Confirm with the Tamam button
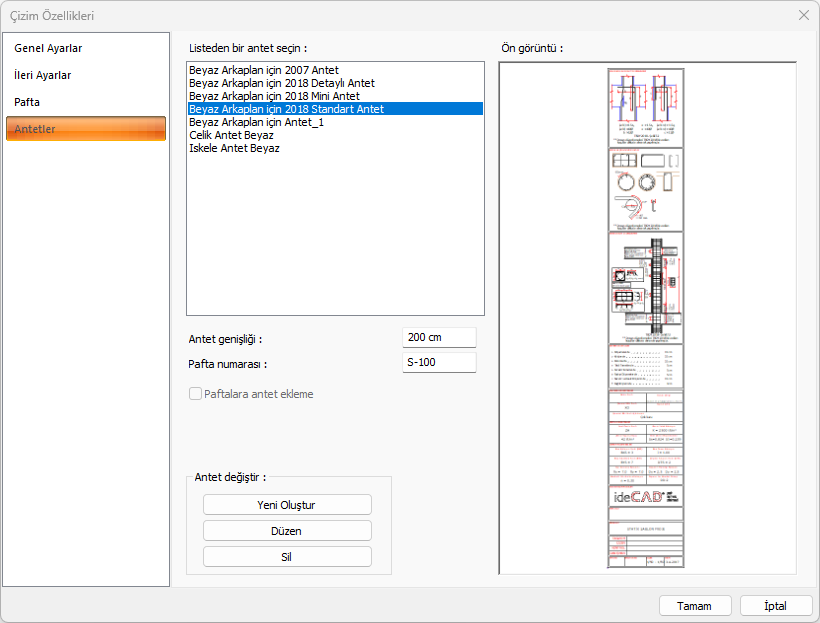The height and width of the screenshot is (623, 820). click(x=695, y=606)
